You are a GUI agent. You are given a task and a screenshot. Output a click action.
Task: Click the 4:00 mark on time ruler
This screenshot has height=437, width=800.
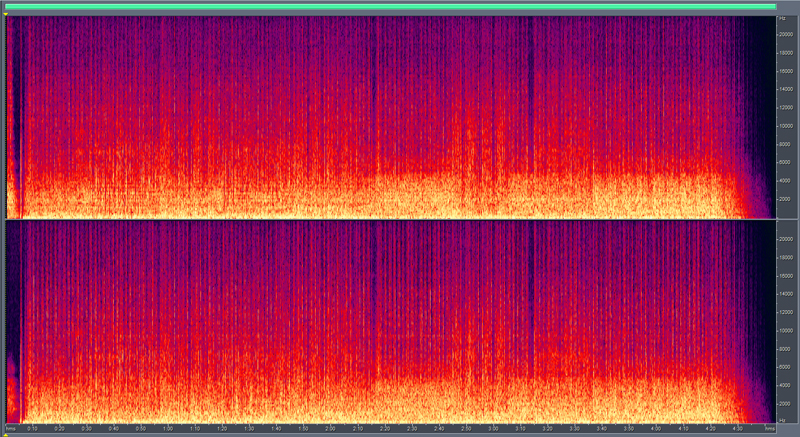click(656, 429)
